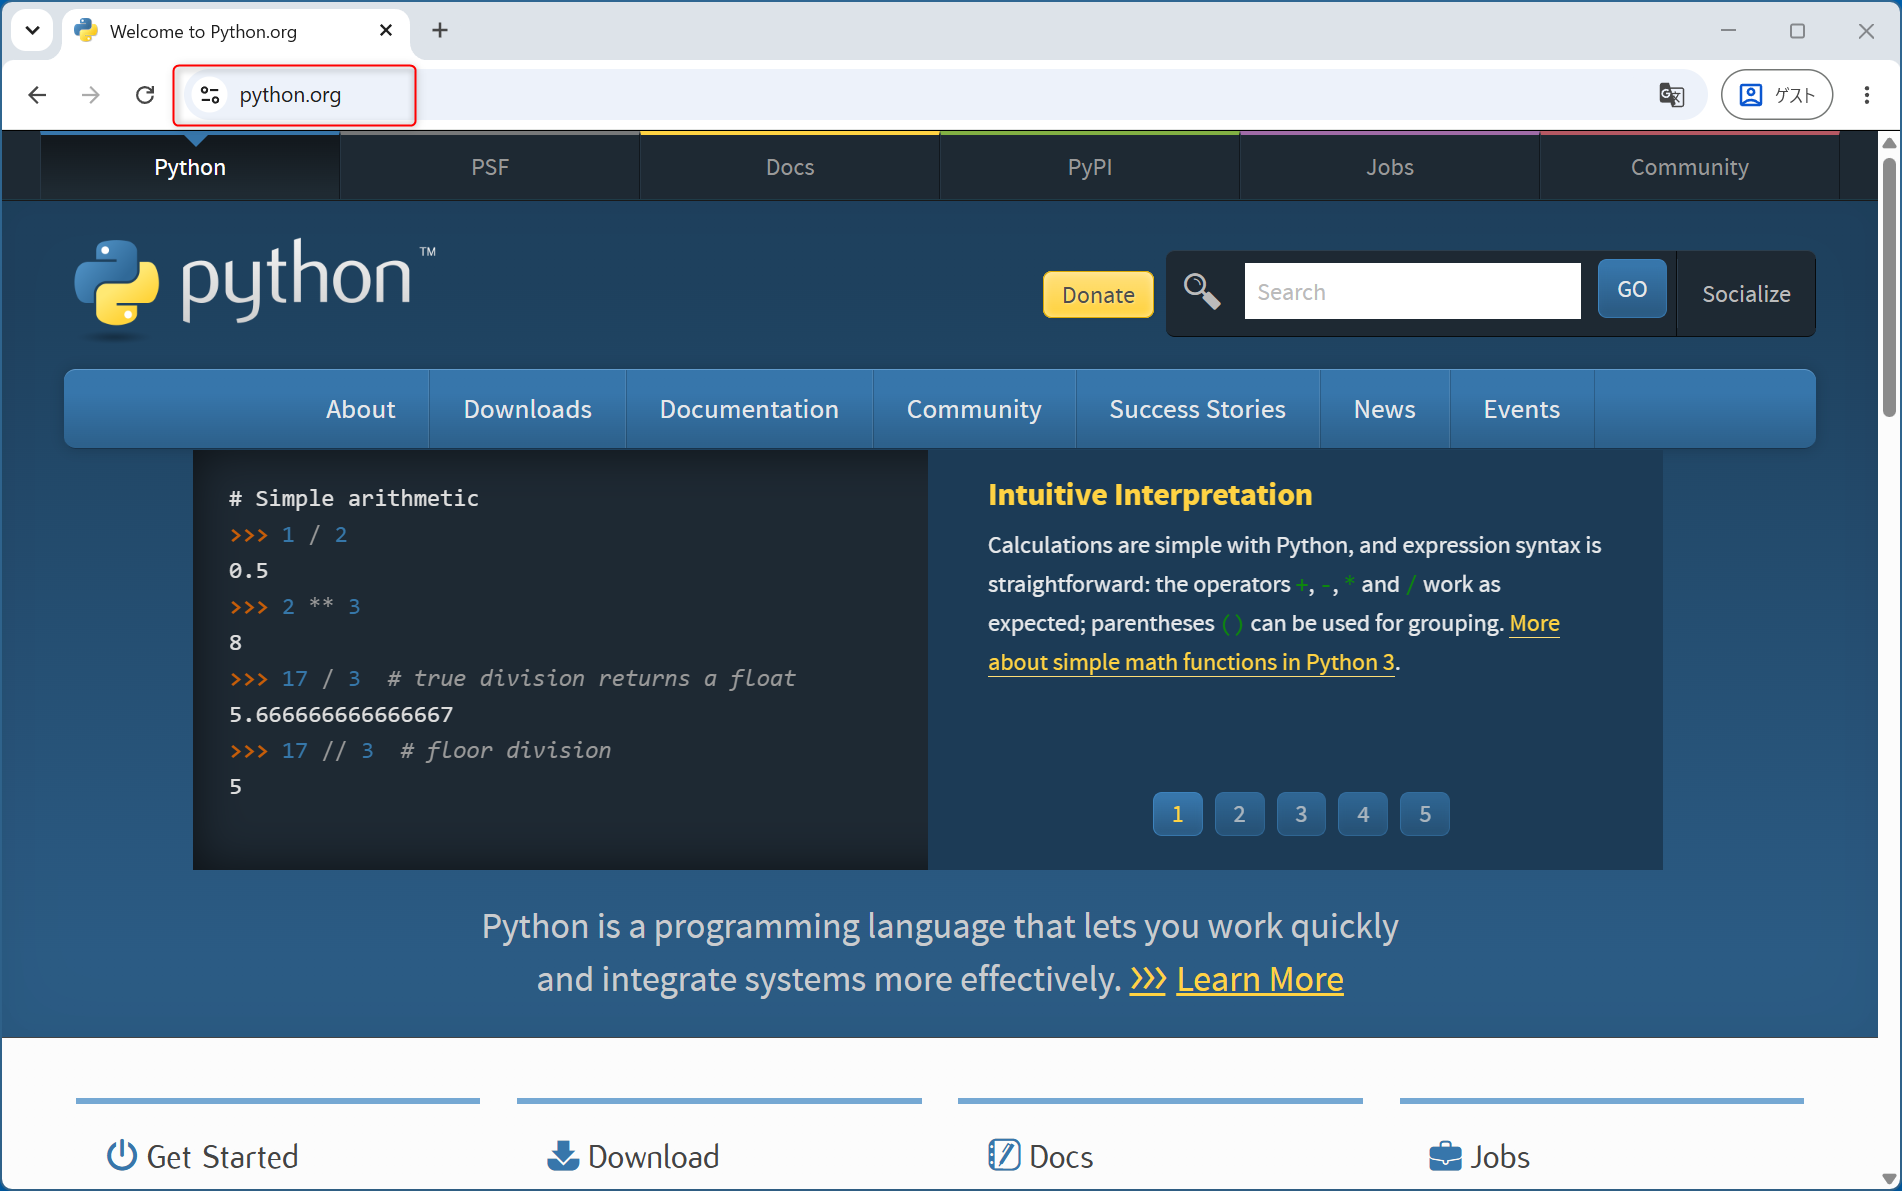Viewport: 1902px width, 1191px height.
Task: Focus the Search text field
Action: (x=1412, y=291)
